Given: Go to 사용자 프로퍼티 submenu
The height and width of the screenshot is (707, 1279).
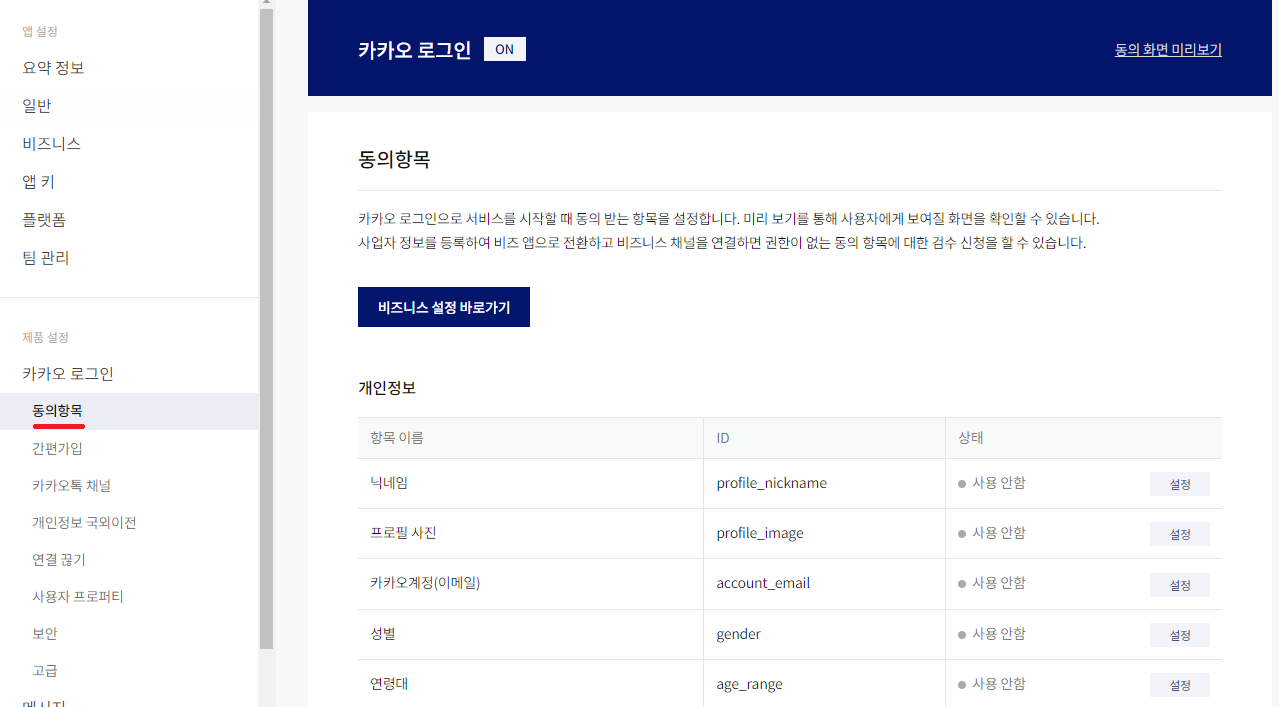Looking at the screenshot, I should click(x=78, y=596).
